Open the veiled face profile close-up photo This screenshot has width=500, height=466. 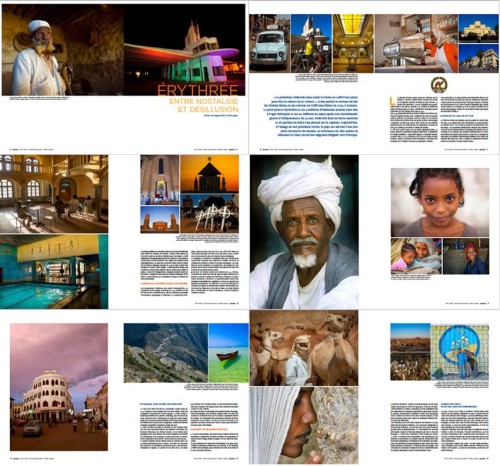[304, 425]
